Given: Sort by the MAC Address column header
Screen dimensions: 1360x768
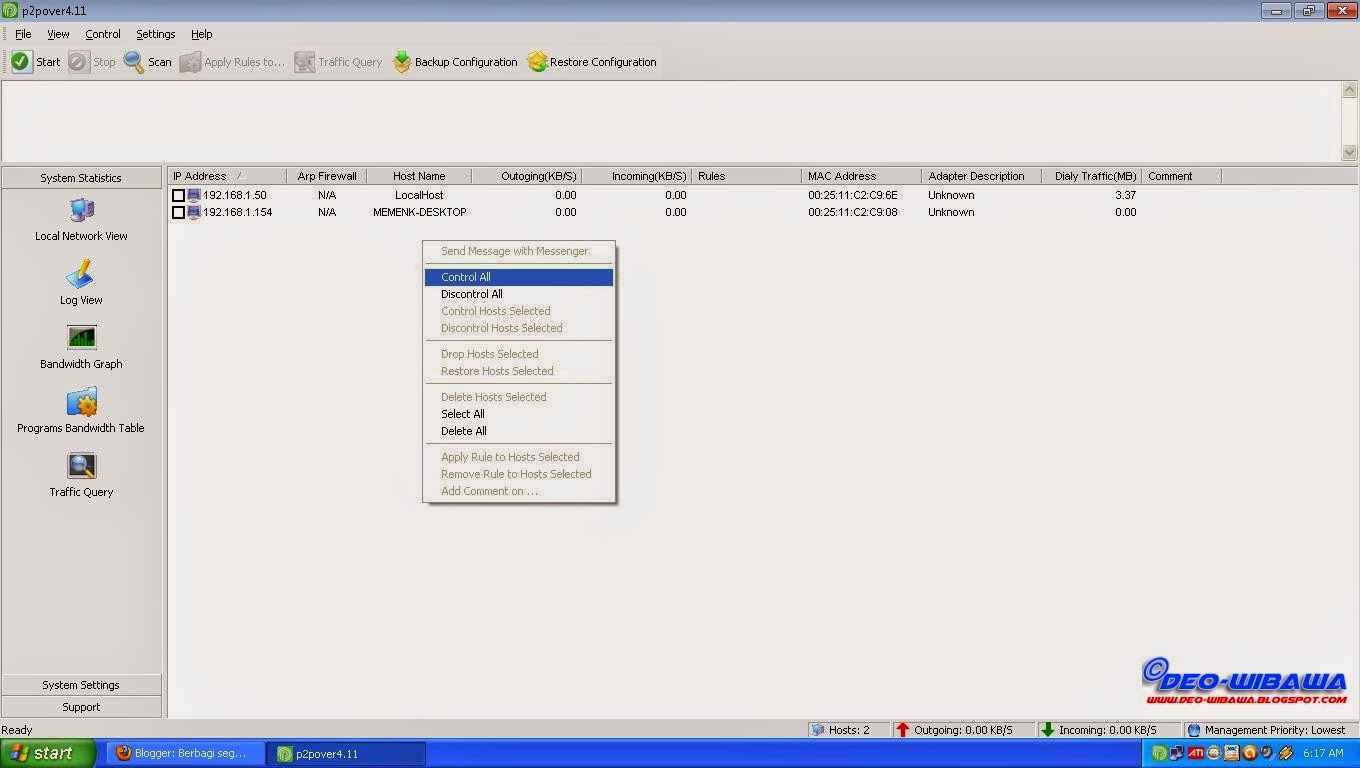Looking at the screenshot, I should pyautogui.click(x=861, y=176).
